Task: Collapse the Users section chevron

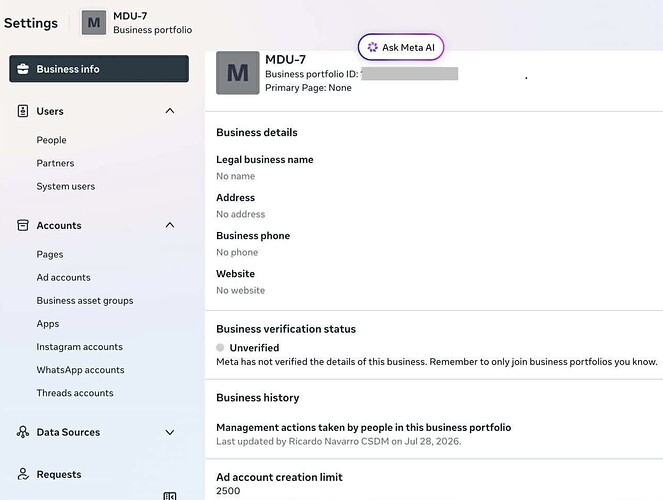Action: tap(170, 111)
